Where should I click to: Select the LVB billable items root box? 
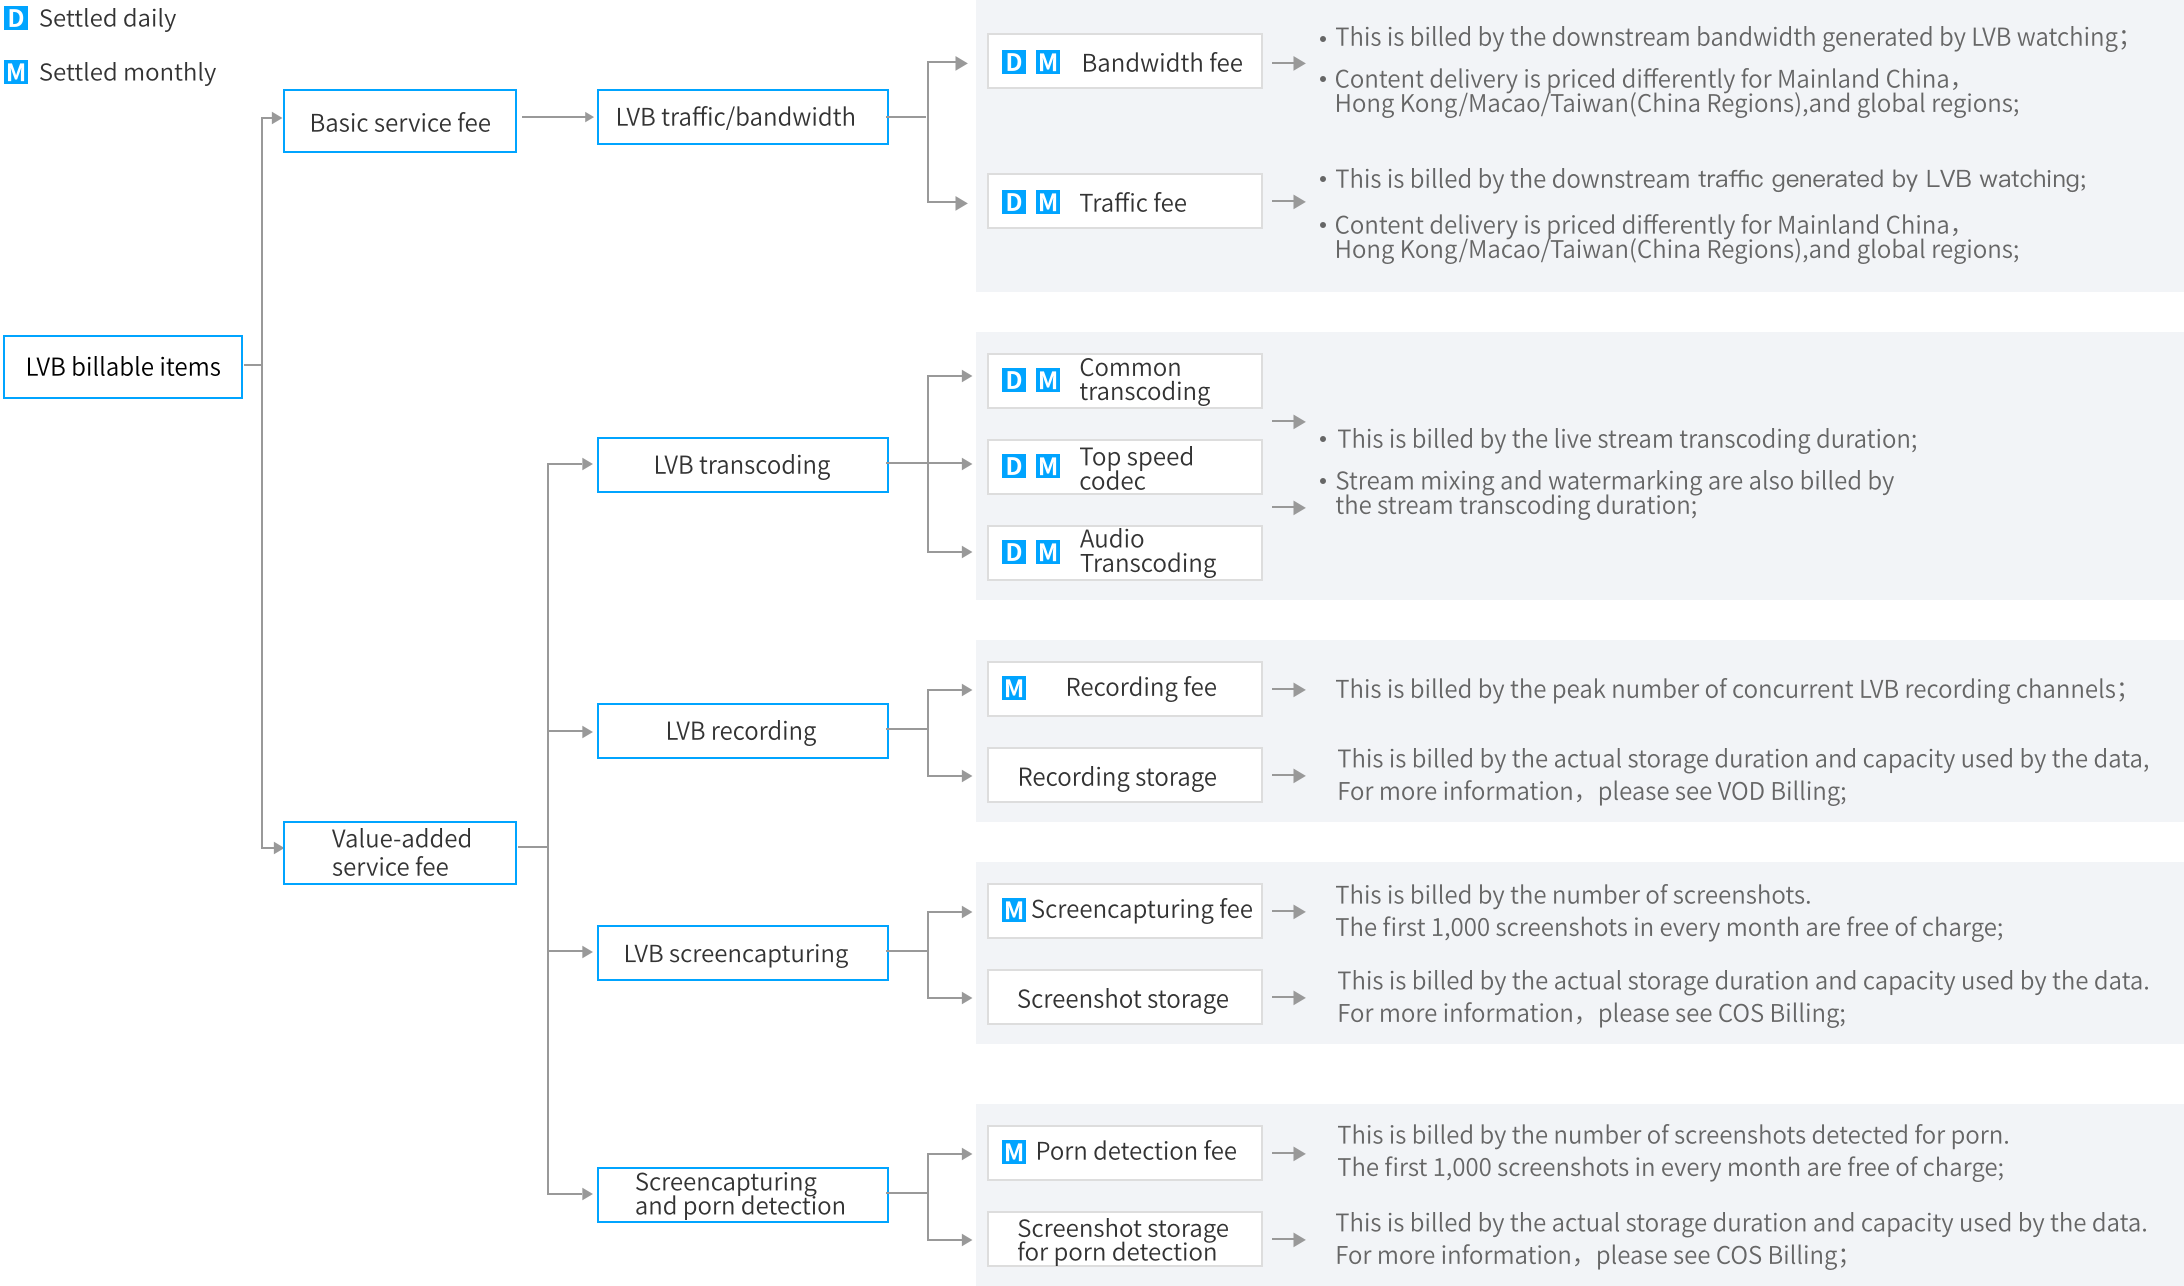tap(123, 367)
